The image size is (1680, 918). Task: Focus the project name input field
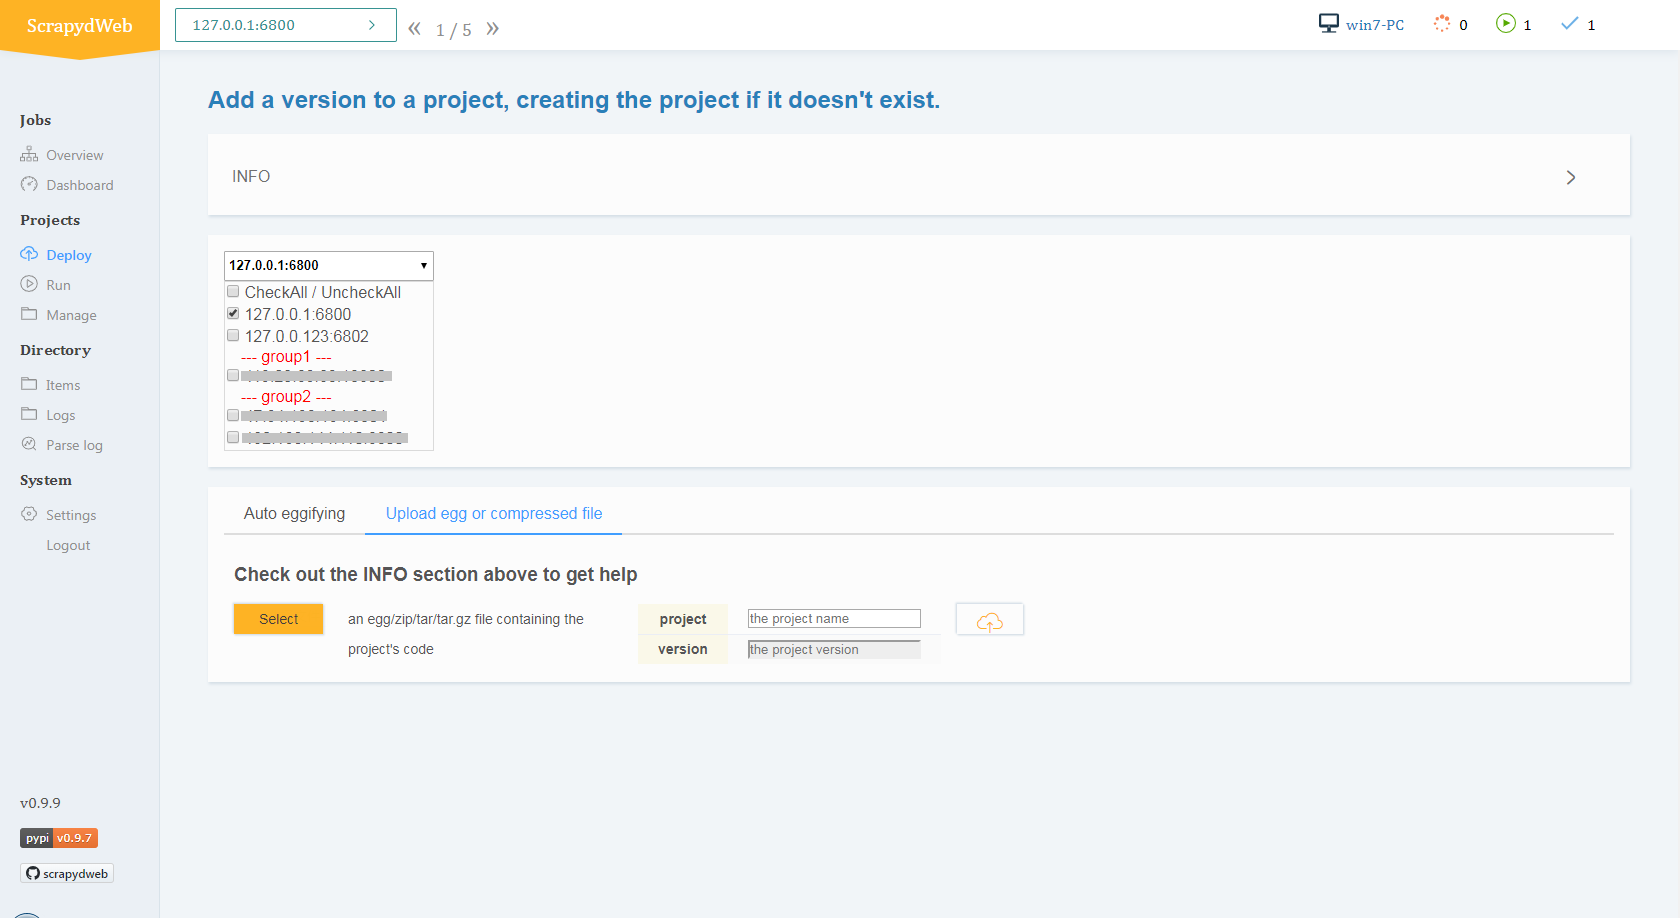[834, 619]
